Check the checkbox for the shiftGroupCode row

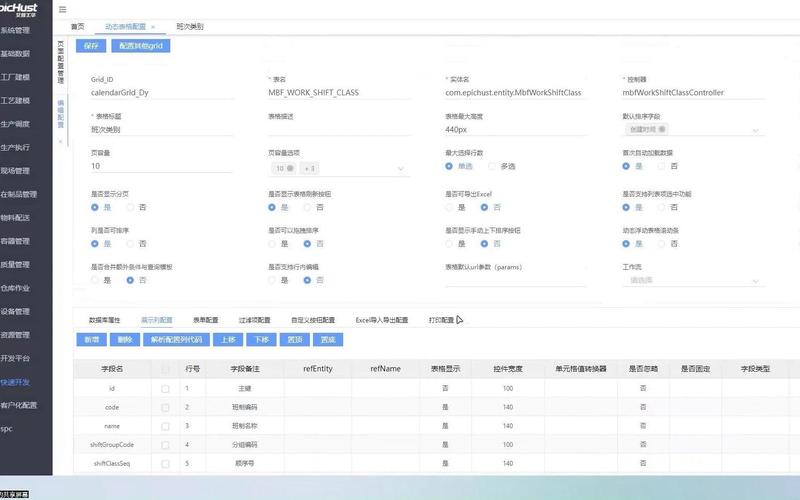point(165,445)
